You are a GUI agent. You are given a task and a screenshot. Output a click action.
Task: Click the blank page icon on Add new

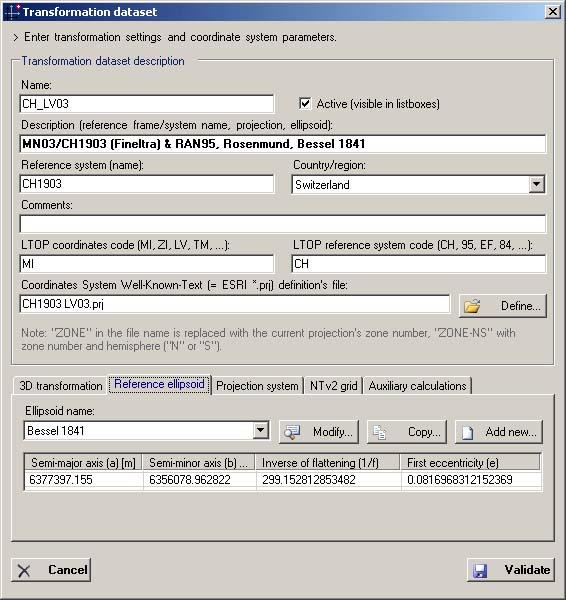(467, 433)
